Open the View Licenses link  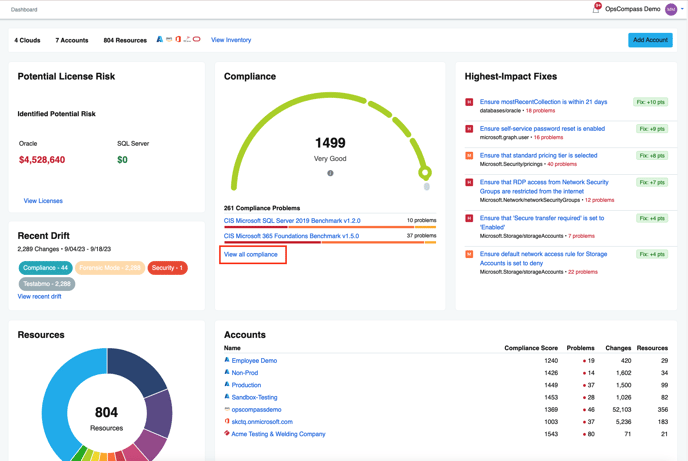pyautogui.click(x=43, y=201)
